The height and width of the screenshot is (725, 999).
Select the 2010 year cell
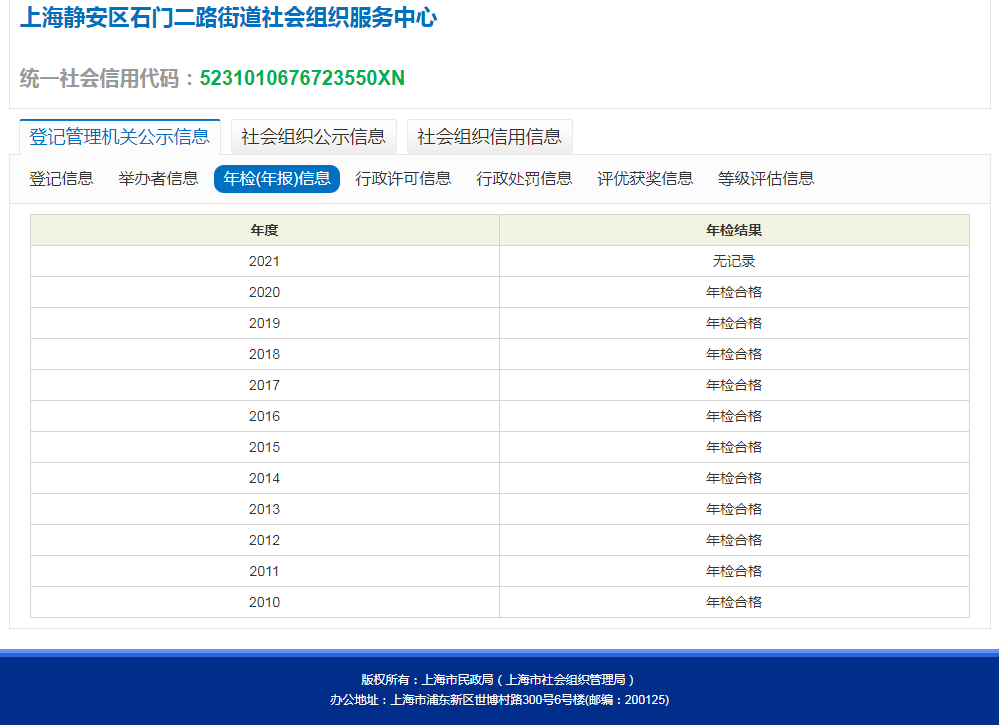coord(264,602)
